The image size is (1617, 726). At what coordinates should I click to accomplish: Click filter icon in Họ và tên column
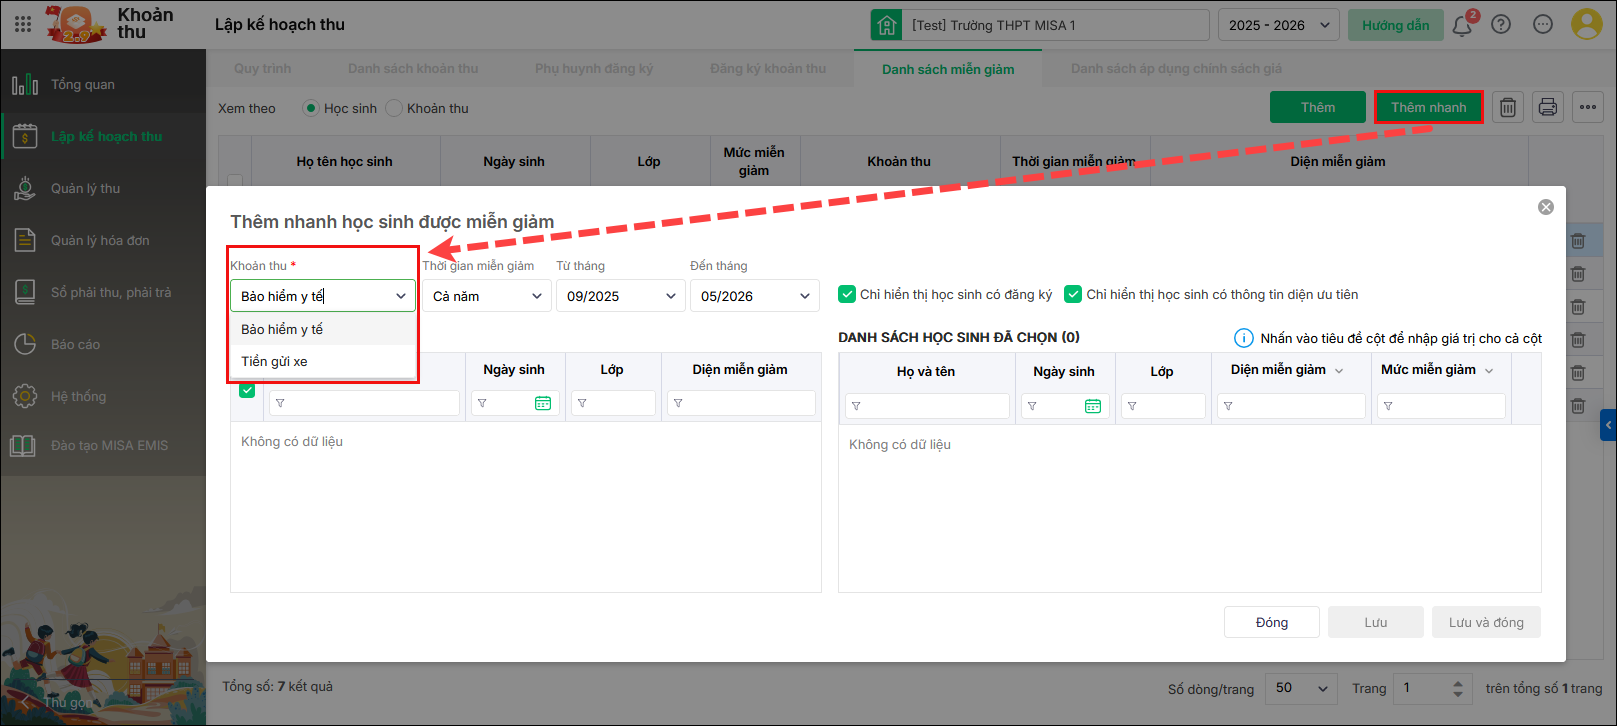(856, 406)
